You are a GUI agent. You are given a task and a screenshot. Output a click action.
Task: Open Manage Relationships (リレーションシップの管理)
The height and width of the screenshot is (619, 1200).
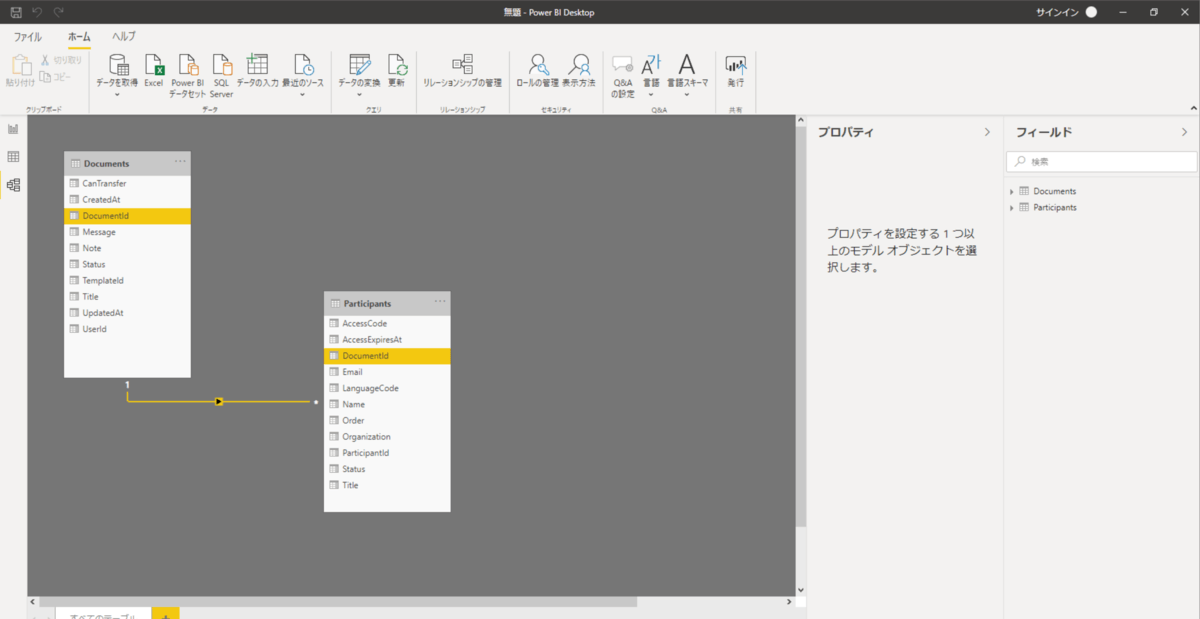pyautogui.click(x=462, y=71)
